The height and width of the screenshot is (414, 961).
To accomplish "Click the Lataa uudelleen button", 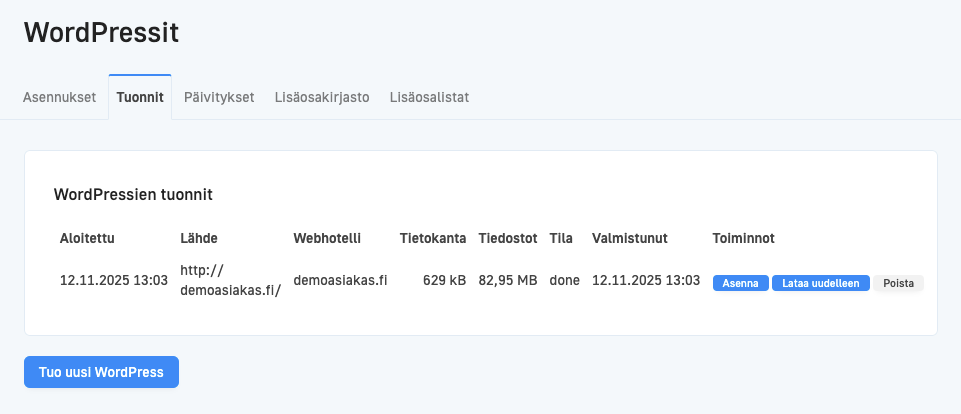I will pos(821,283).
